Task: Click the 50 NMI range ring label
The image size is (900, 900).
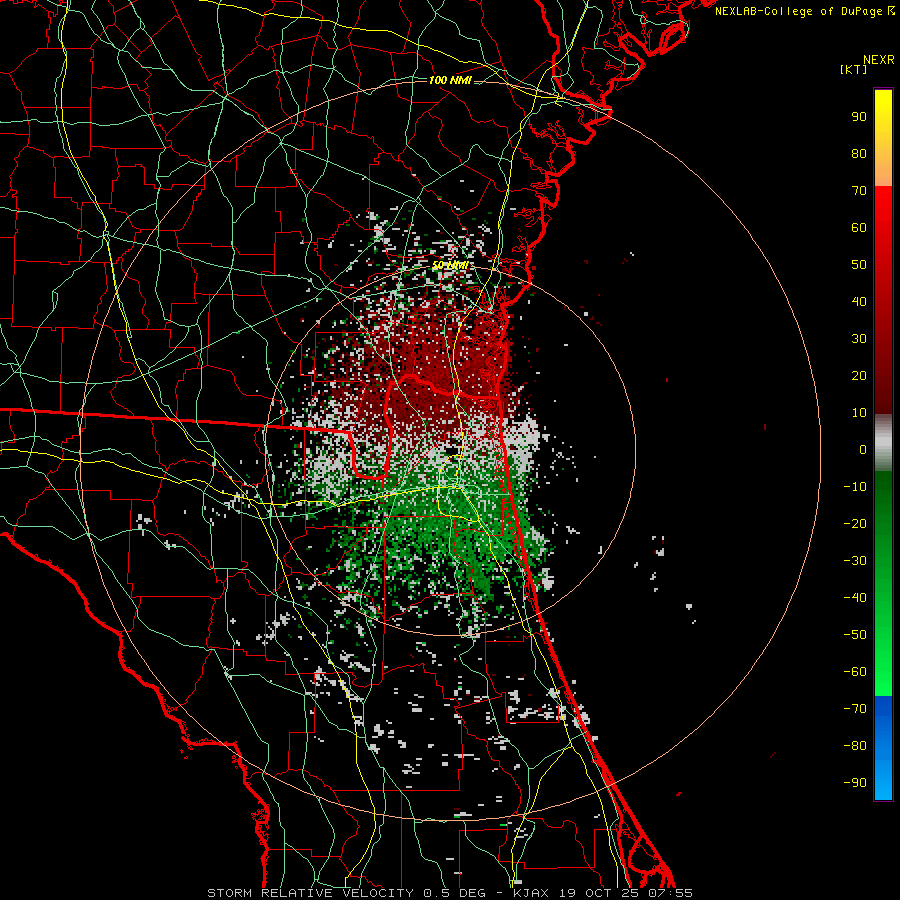Action: (x=450, y=265)
